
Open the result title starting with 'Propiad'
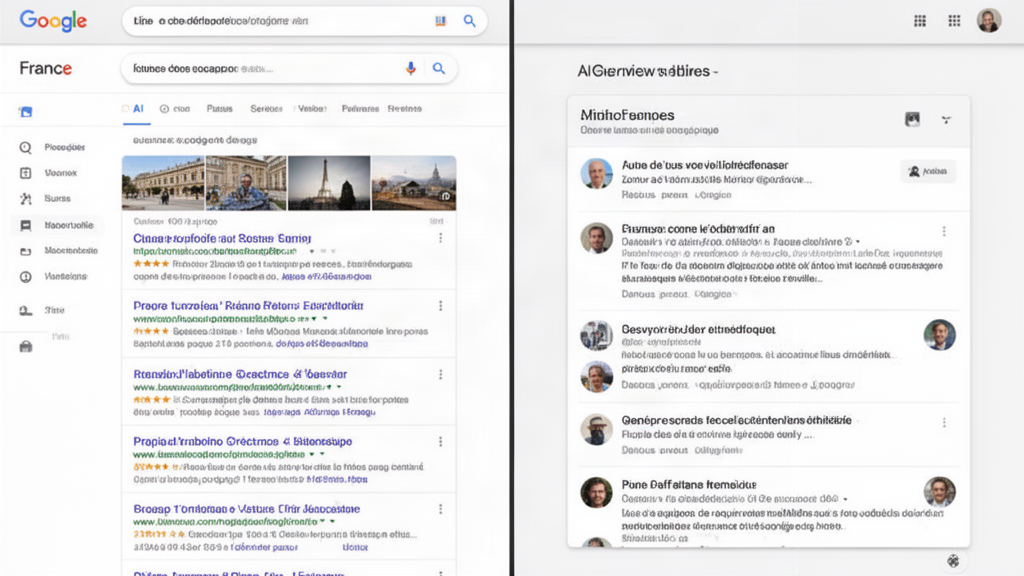[242, 441]
